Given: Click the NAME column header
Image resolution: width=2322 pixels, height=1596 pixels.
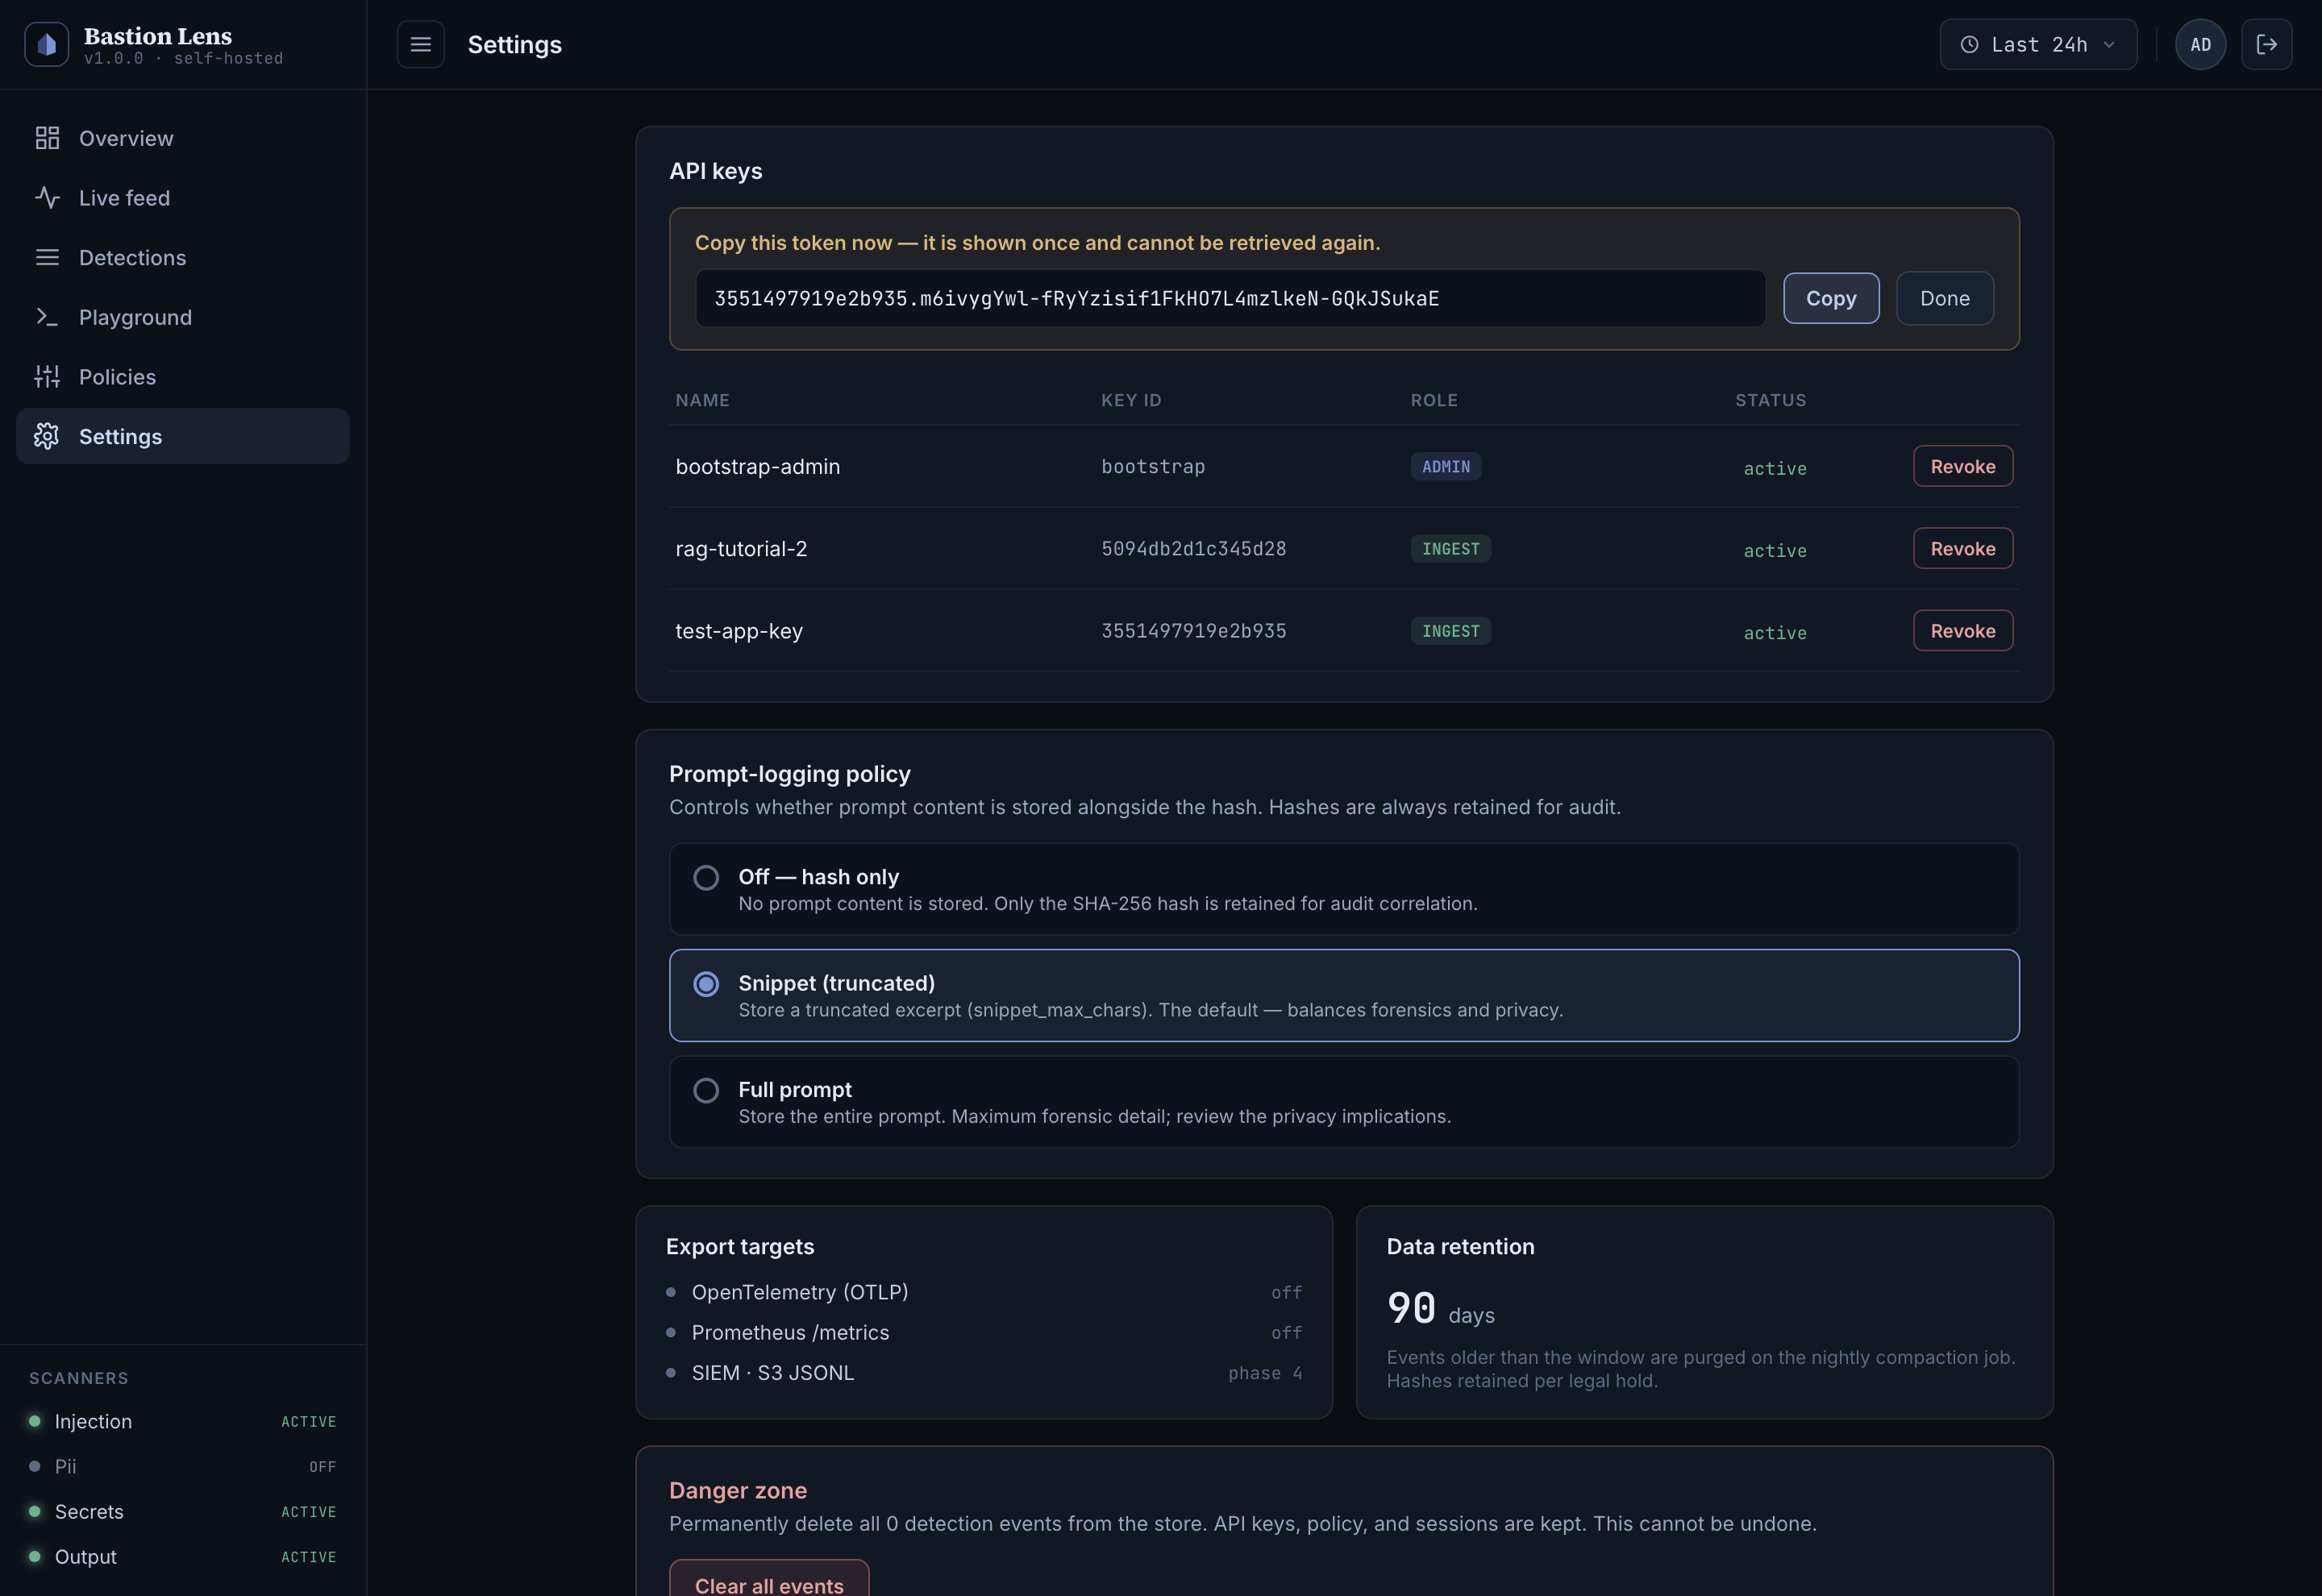Looking at the screenshot, I should pyautogui.click(x=702, y=400).
